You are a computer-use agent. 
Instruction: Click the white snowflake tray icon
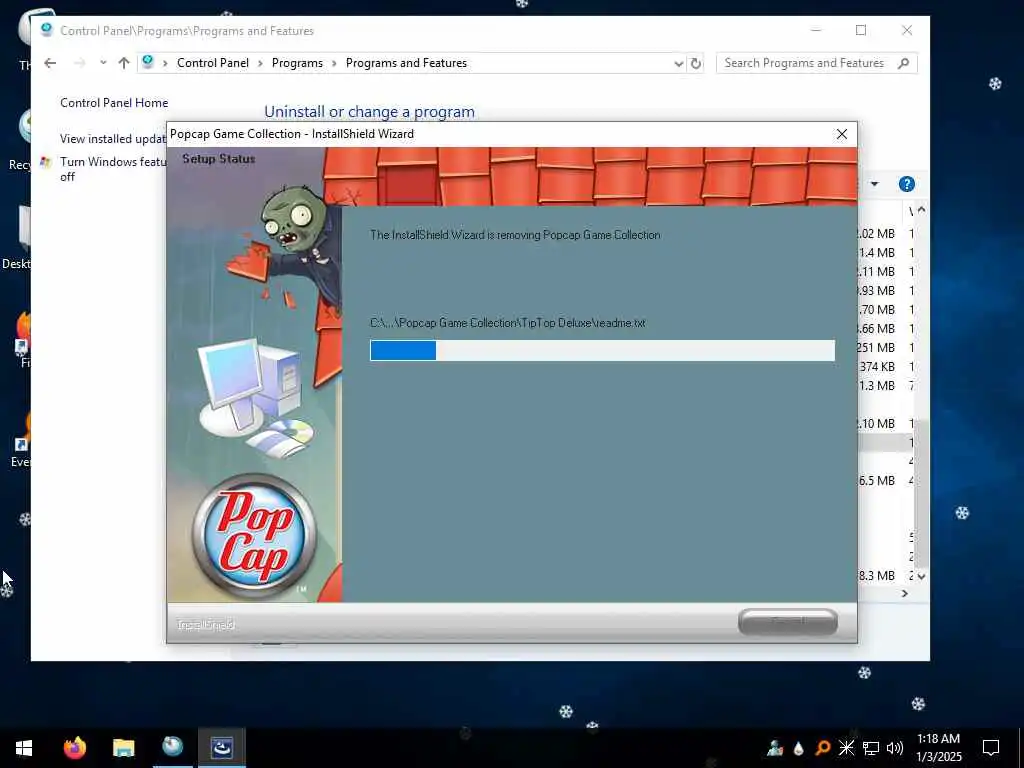pyautogui.click(x=846, y=748)
